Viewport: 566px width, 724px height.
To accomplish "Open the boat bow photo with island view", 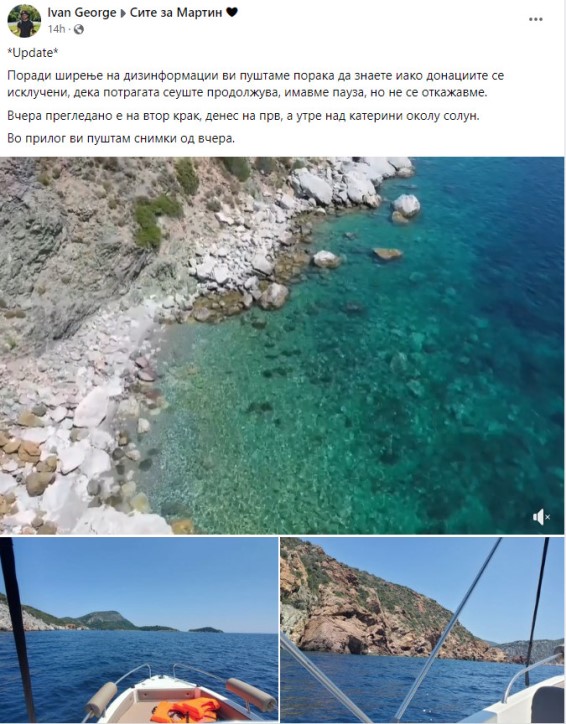I will point(139,630).
